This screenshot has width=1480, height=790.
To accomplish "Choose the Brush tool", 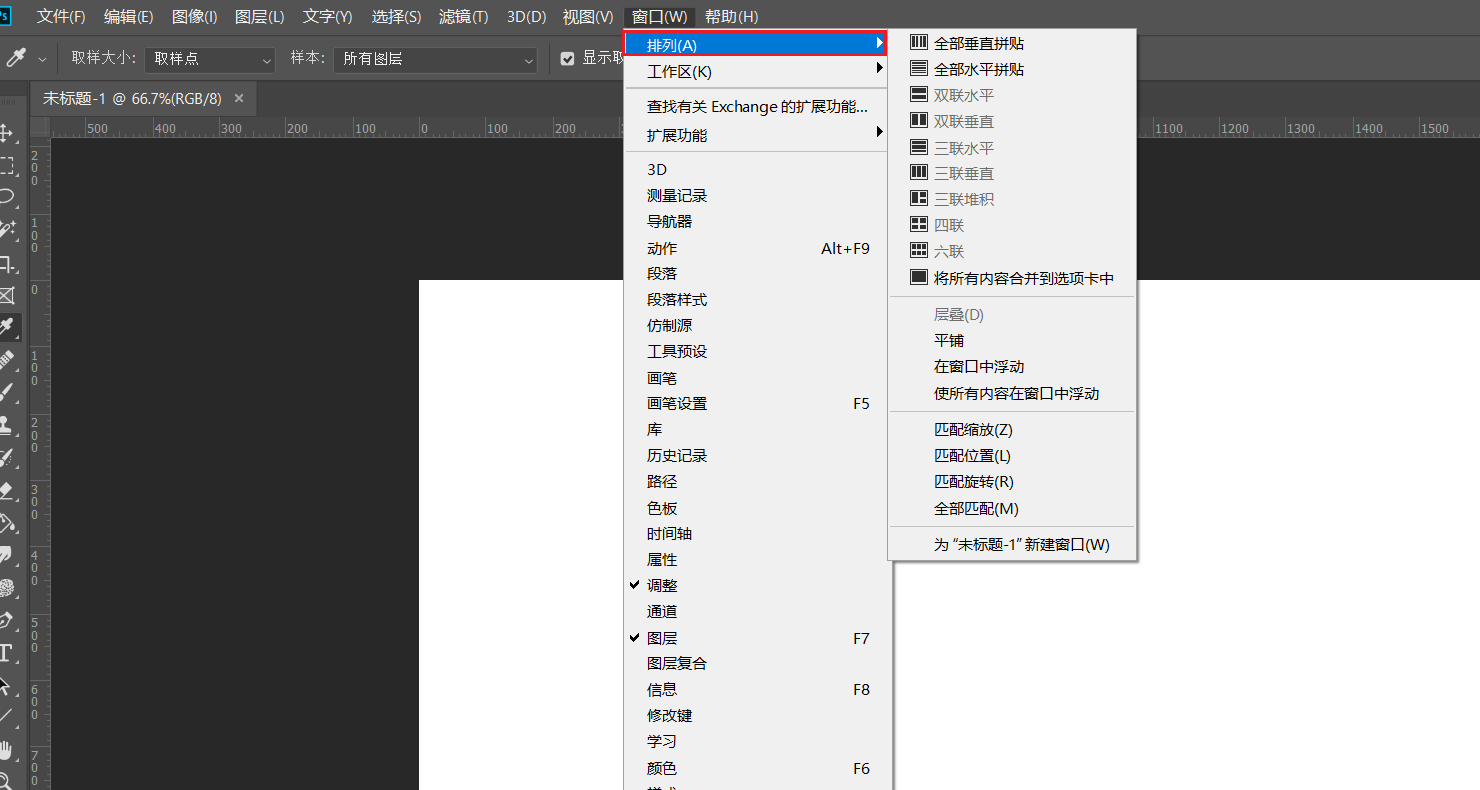I will pyautogui.click(x=6, y=393).
